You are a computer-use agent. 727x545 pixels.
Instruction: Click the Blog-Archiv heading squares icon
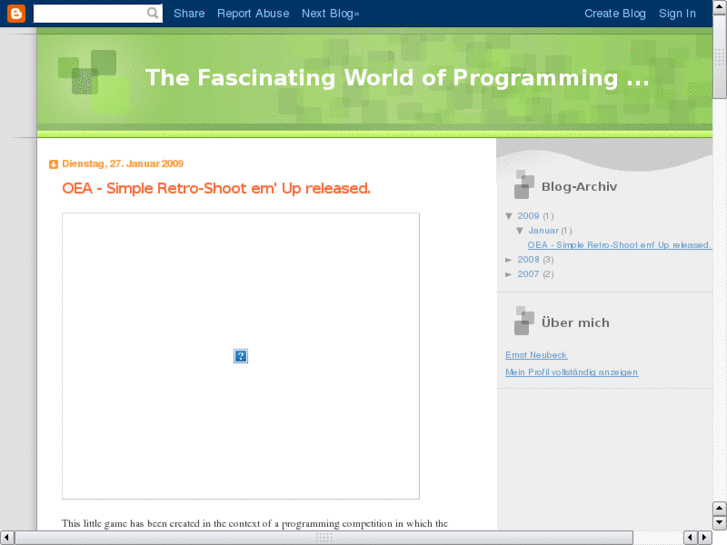[524, 185]
